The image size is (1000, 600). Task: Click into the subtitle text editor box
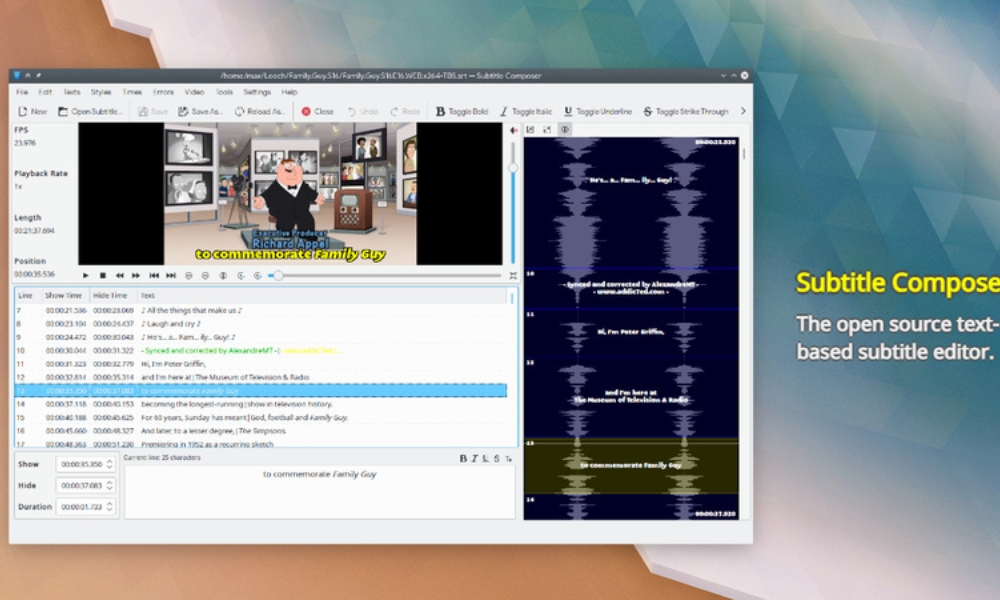click(x=320, y=492)
